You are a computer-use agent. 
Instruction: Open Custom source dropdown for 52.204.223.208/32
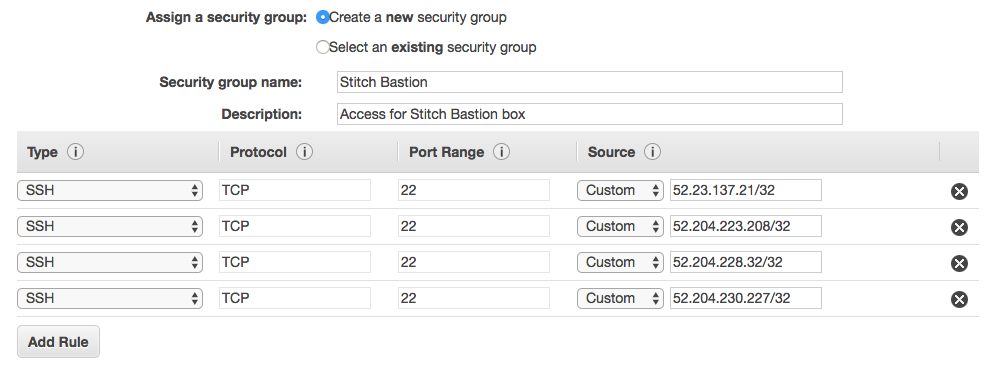pos(620,226)
